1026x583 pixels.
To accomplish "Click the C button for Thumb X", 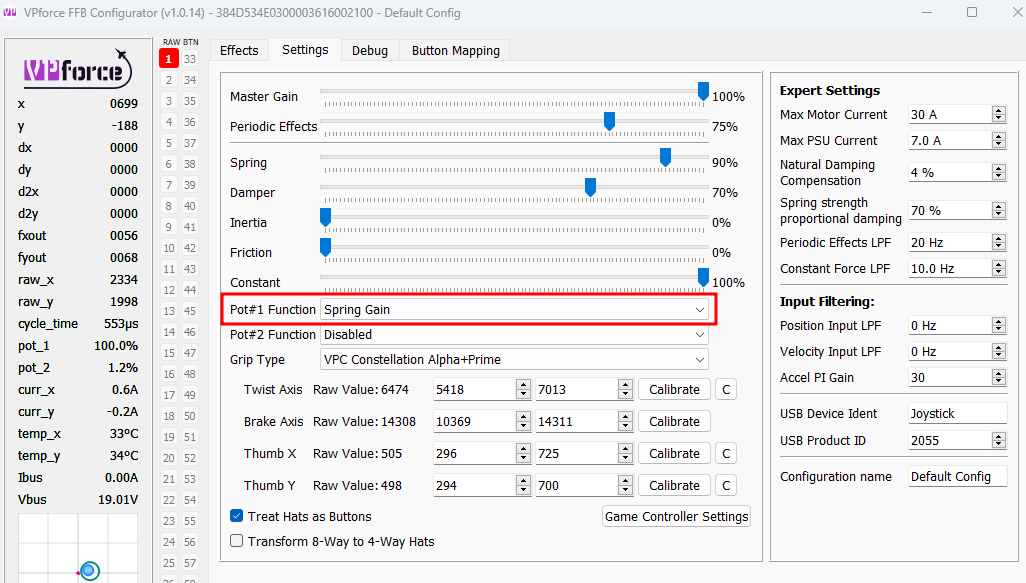I will point(726,453).
